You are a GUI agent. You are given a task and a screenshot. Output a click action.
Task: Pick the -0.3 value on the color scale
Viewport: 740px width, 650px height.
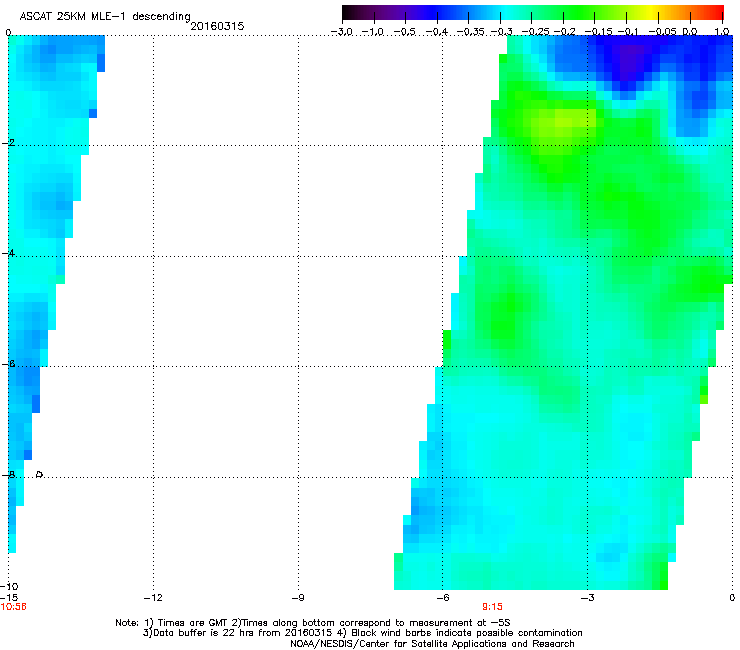tap(502, 32)
